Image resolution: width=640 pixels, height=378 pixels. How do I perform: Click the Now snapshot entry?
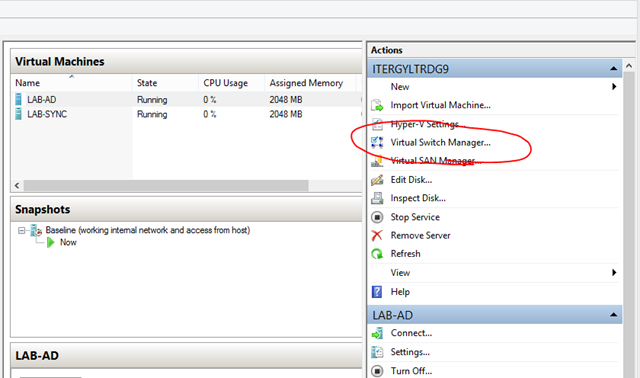(x=68, y=242)
